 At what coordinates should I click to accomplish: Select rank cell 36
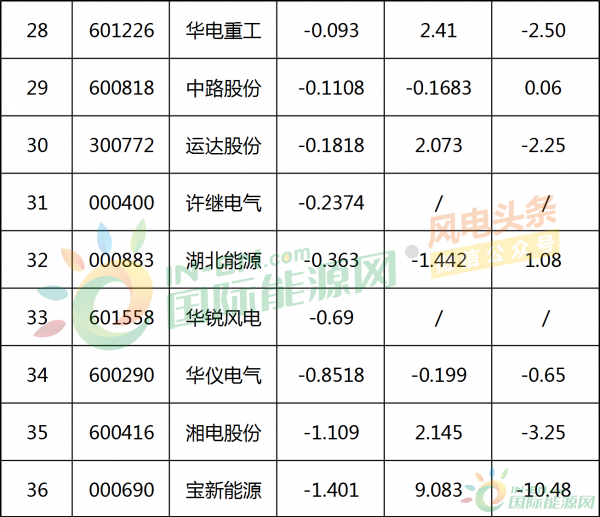pyautogui.click(x=37, y=490)
